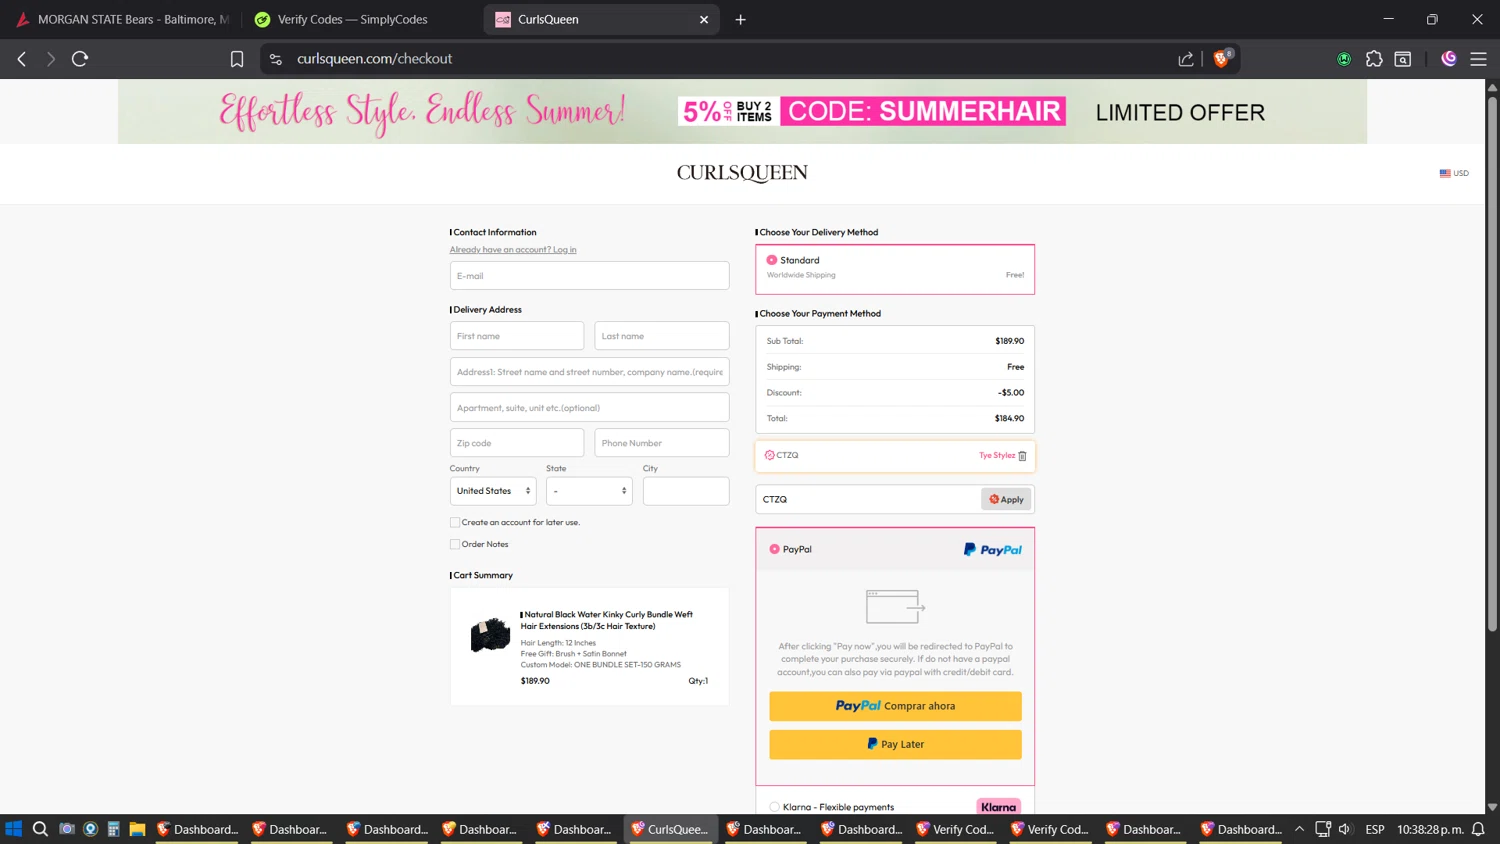The width and height of the screenshot is (1500, 844).
Task: Click the Apartment, suite, unit field
Action: 589,407
